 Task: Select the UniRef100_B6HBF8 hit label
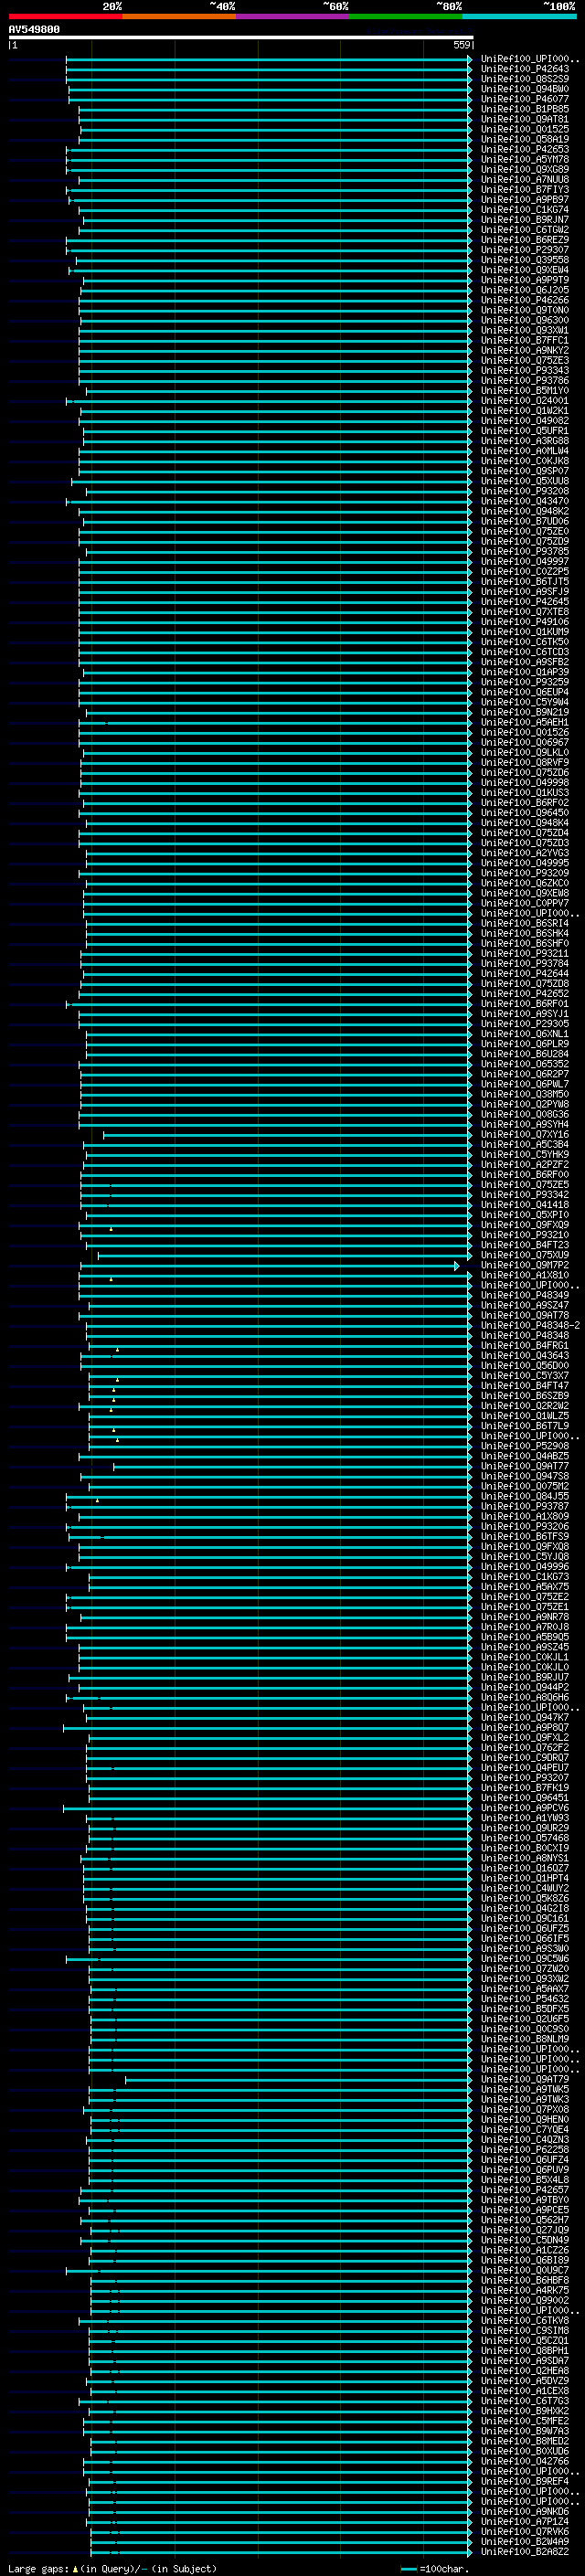[x=525, y=2280]
